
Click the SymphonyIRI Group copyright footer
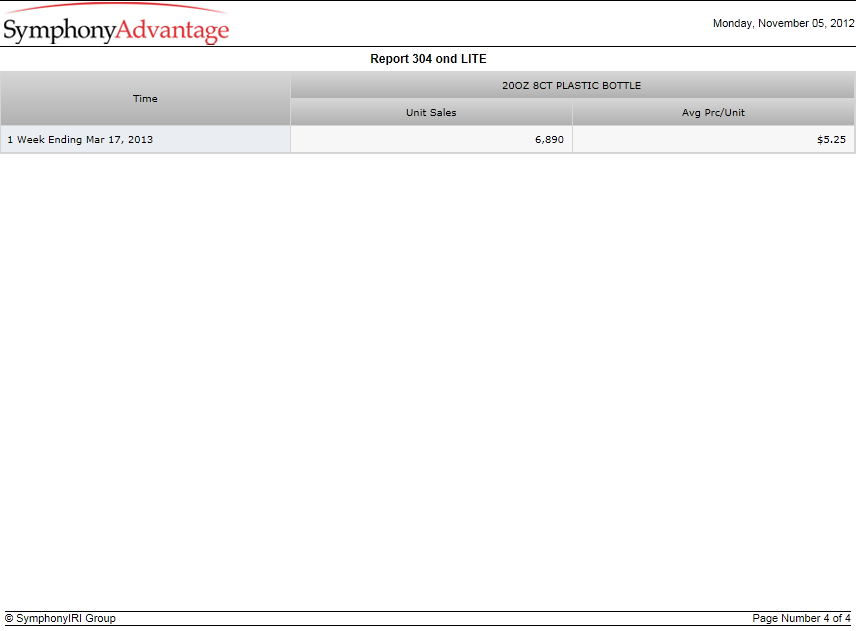coord(60,618)
